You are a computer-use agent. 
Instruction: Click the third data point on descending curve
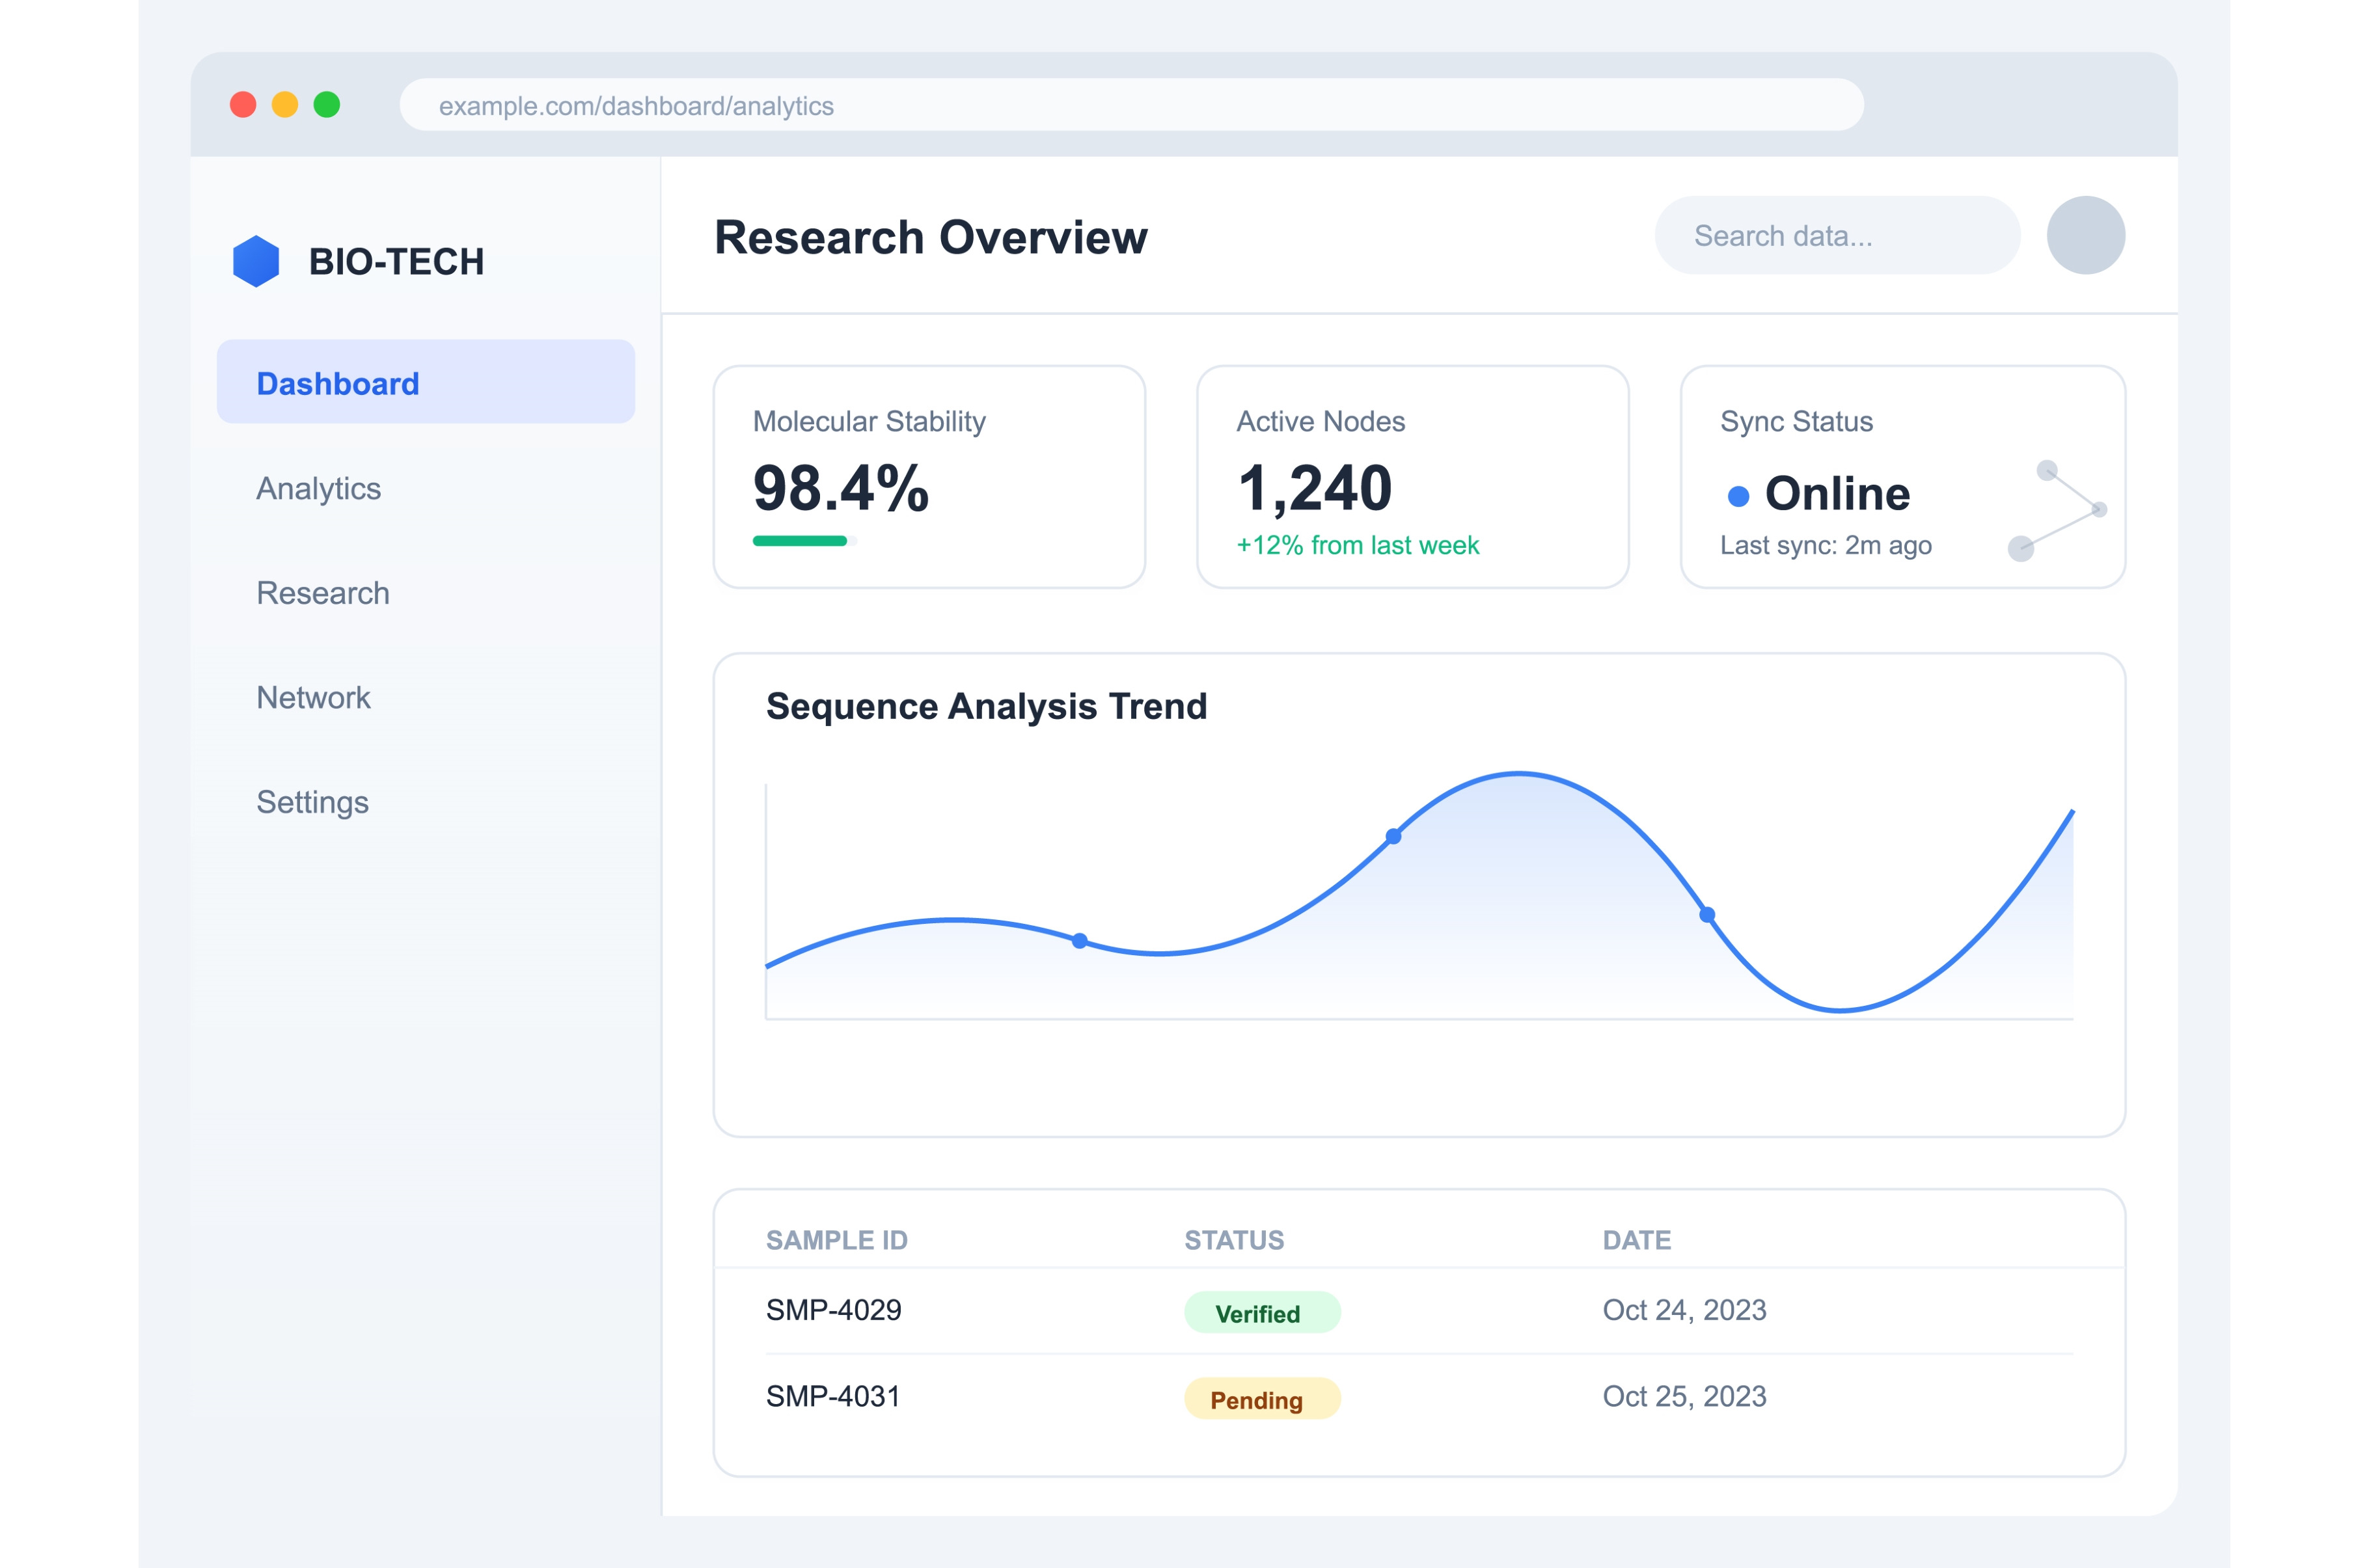(1707, 915)
